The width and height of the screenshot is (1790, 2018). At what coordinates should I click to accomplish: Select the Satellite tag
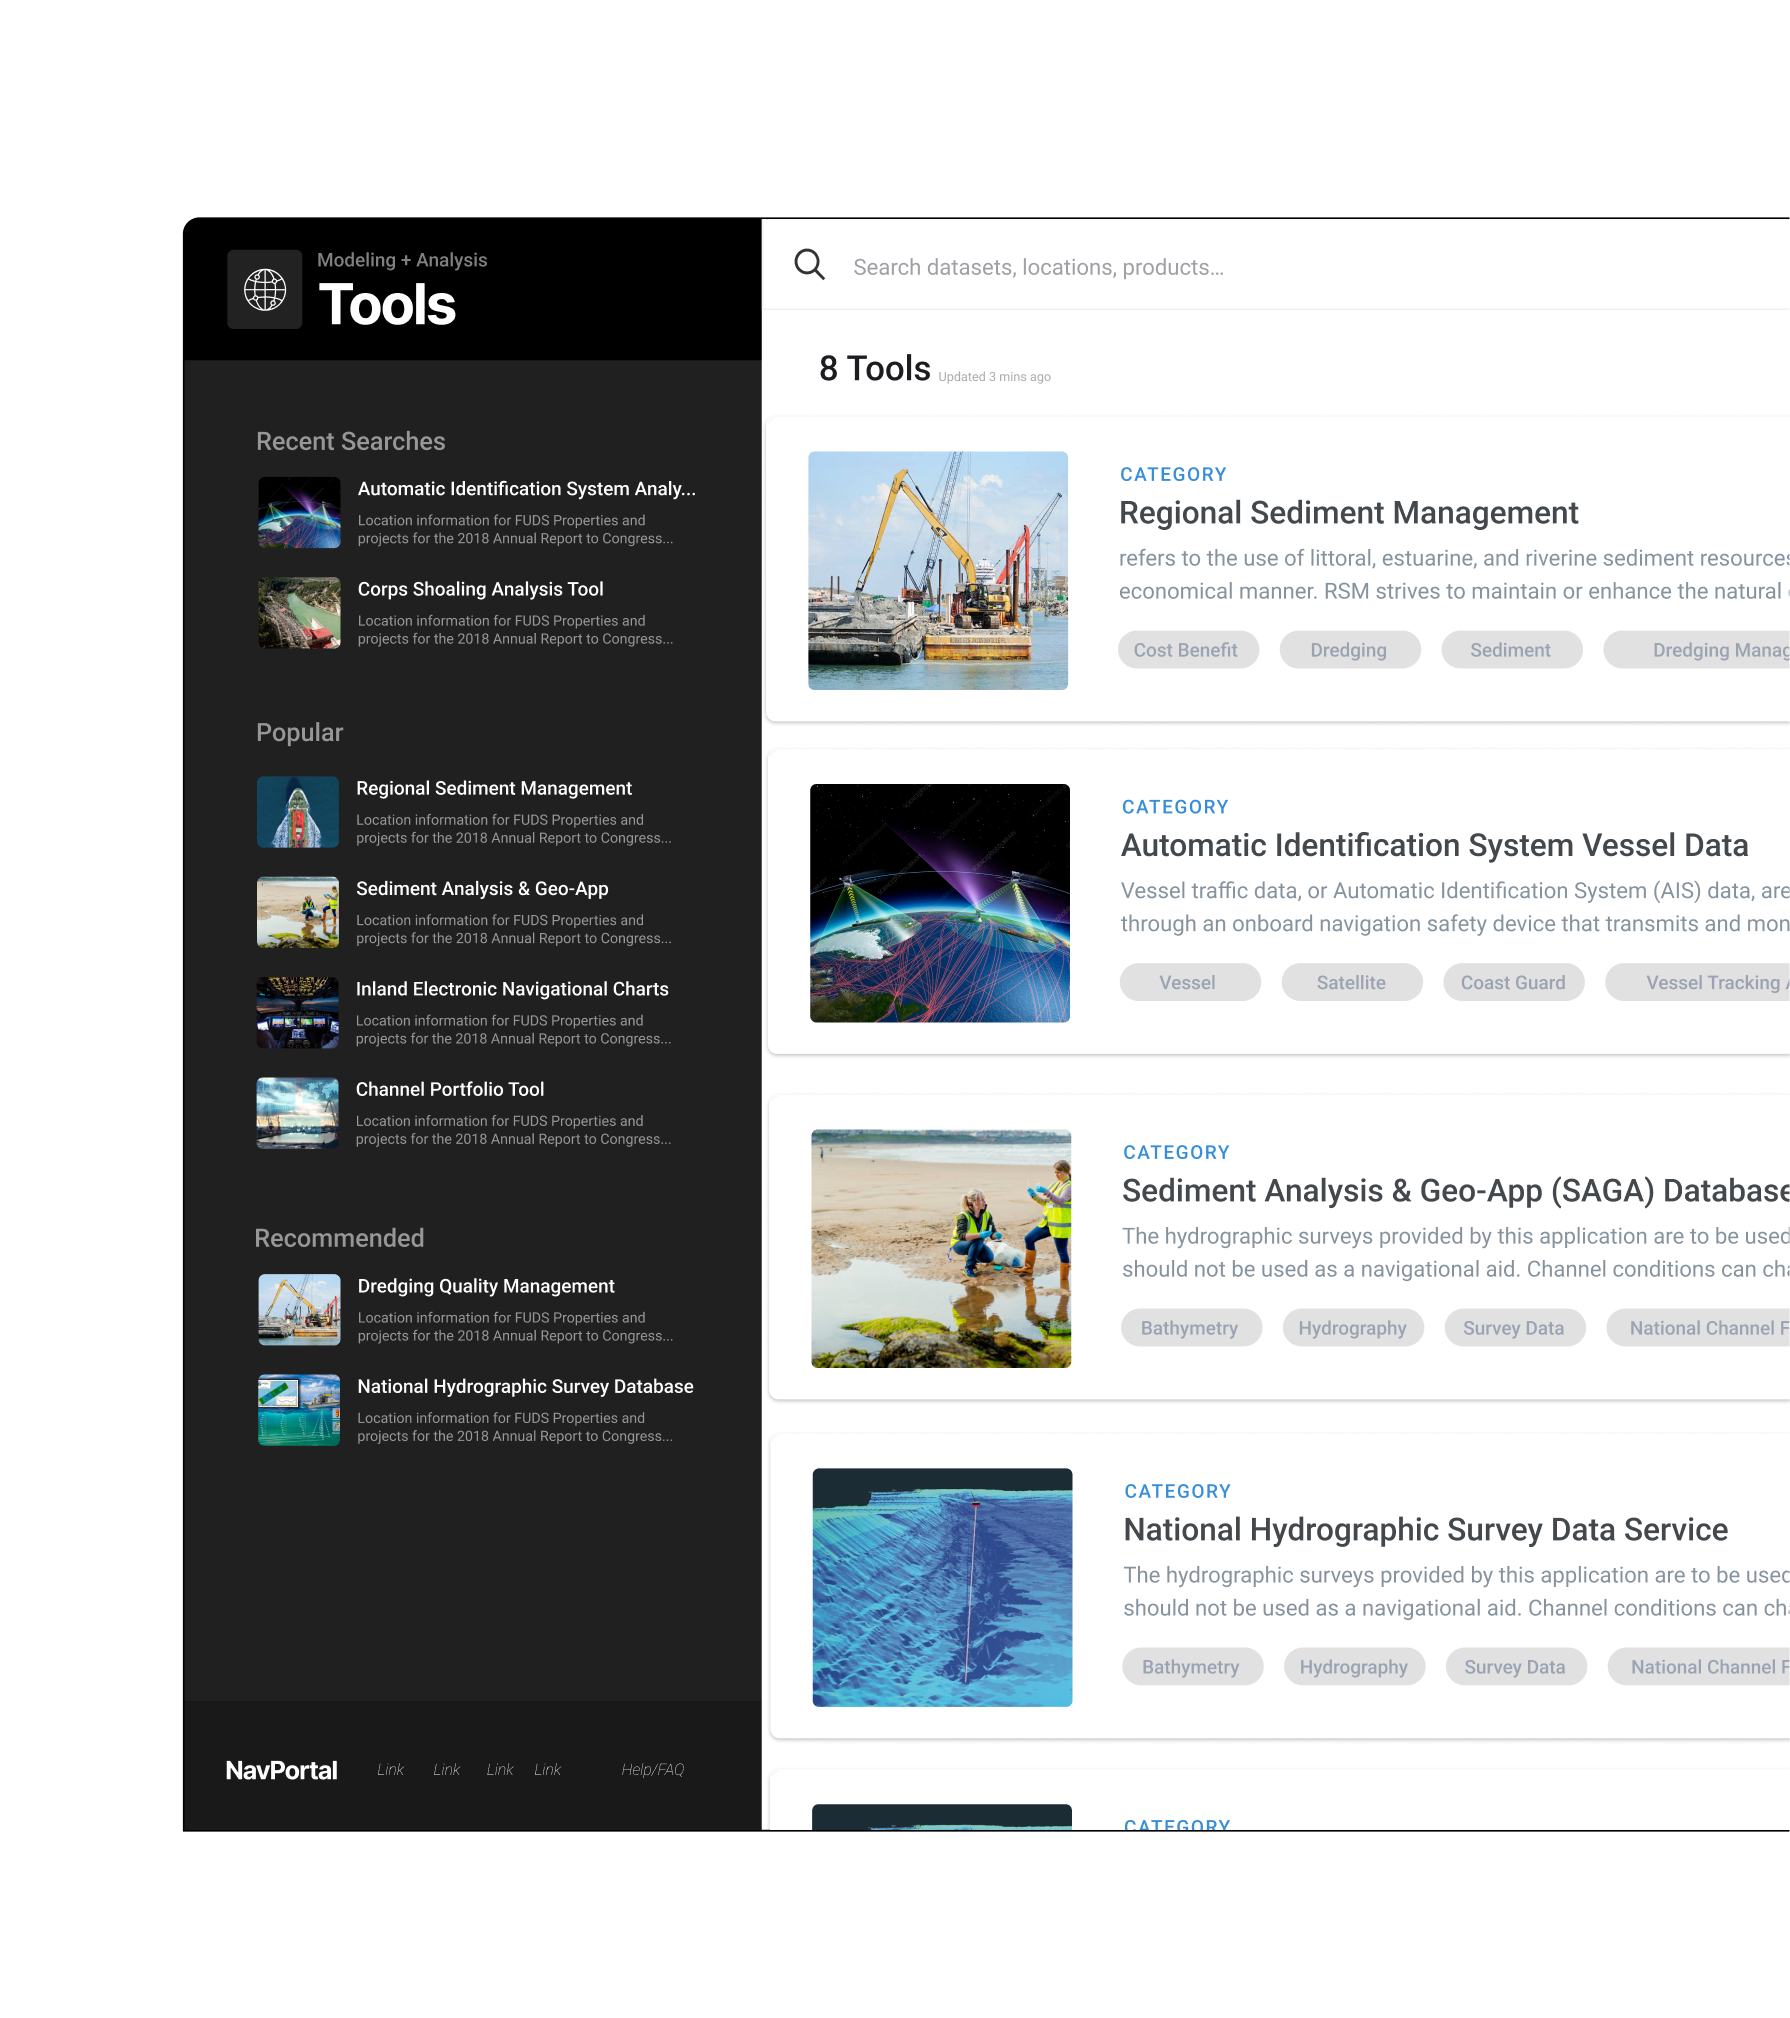coord(1351,982)
